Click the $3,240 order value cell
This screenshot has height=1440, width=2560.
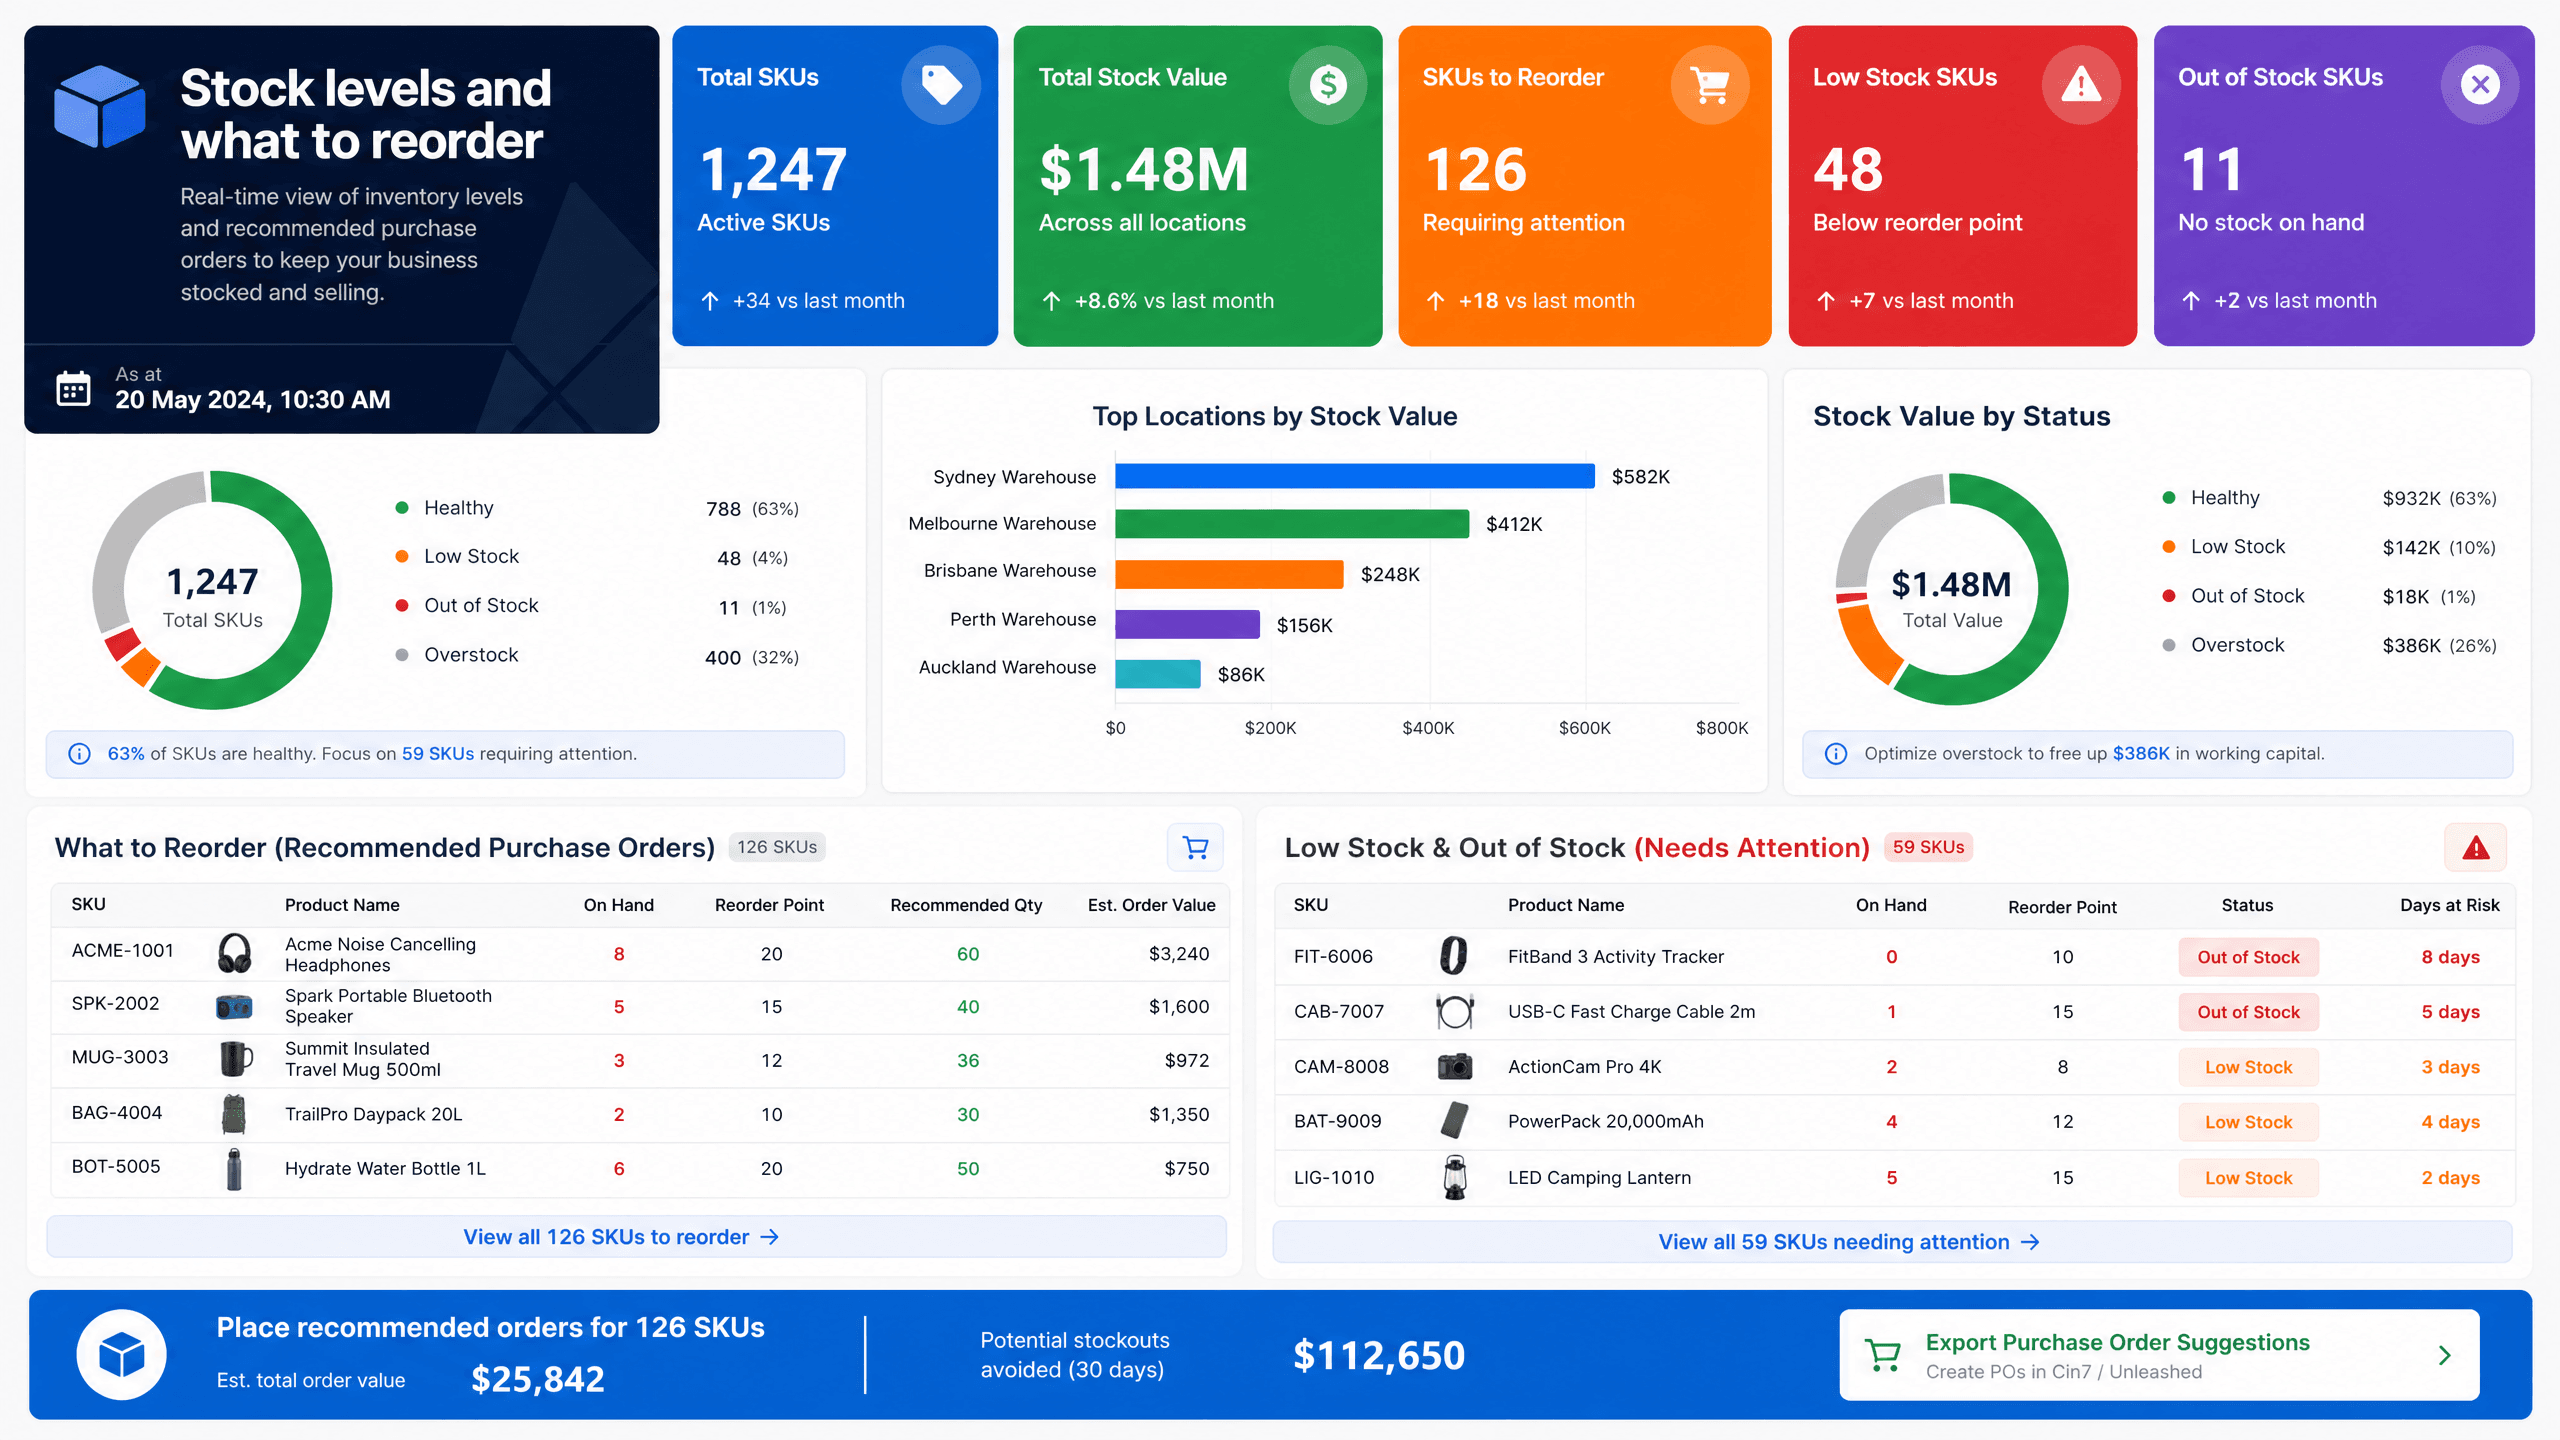(1178, 954)
